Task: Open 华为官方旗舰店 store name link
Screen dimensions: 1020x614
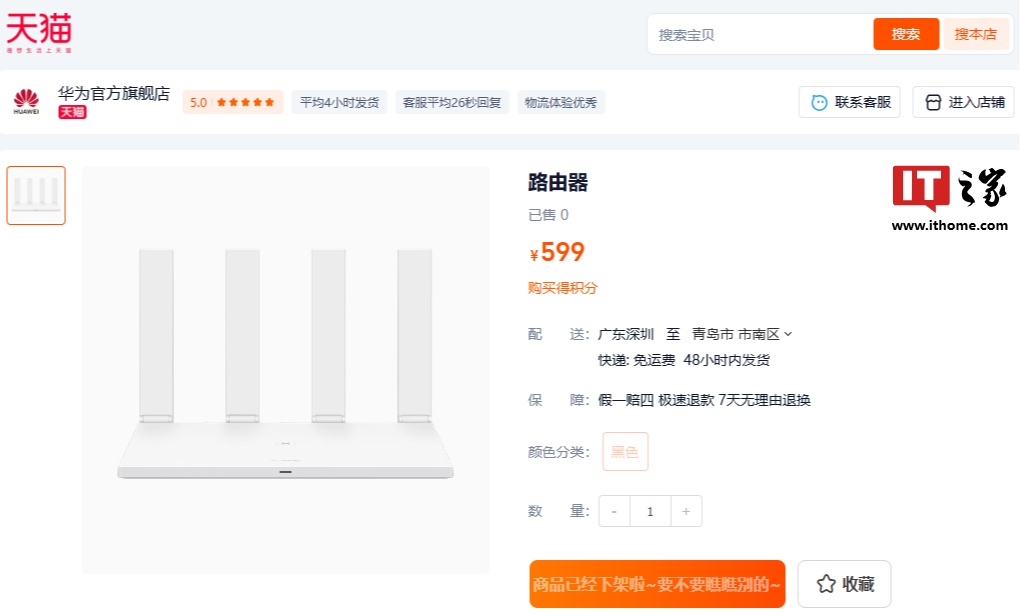Action: [x=114, y=93]
